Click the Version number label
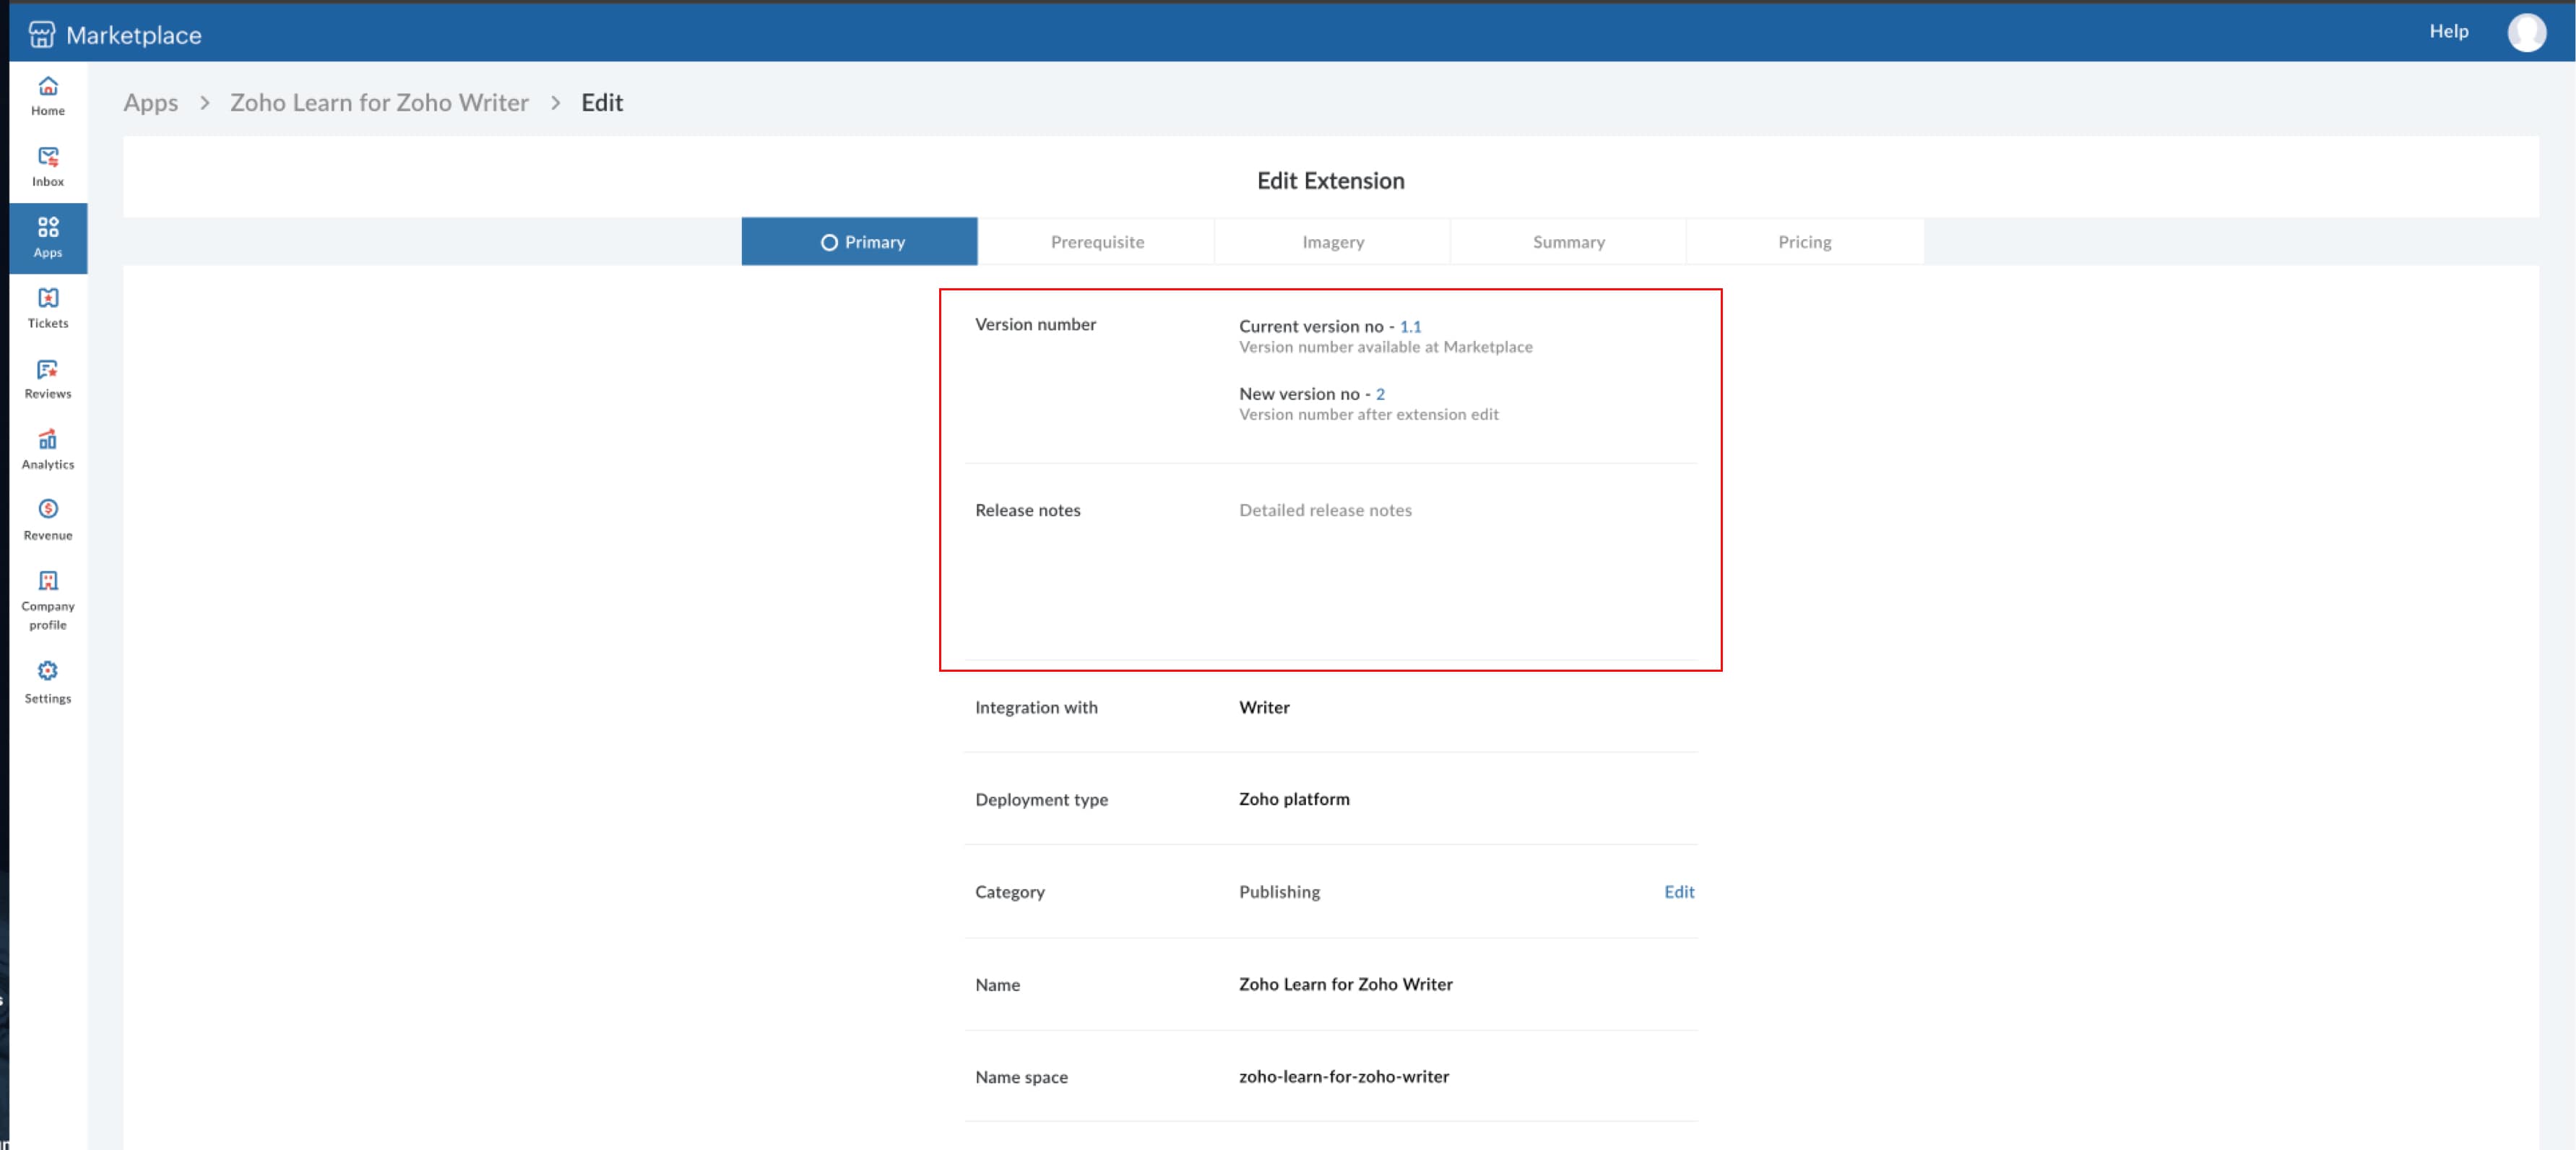This screenshot has width=2576, height=1150. [1035, 325]
